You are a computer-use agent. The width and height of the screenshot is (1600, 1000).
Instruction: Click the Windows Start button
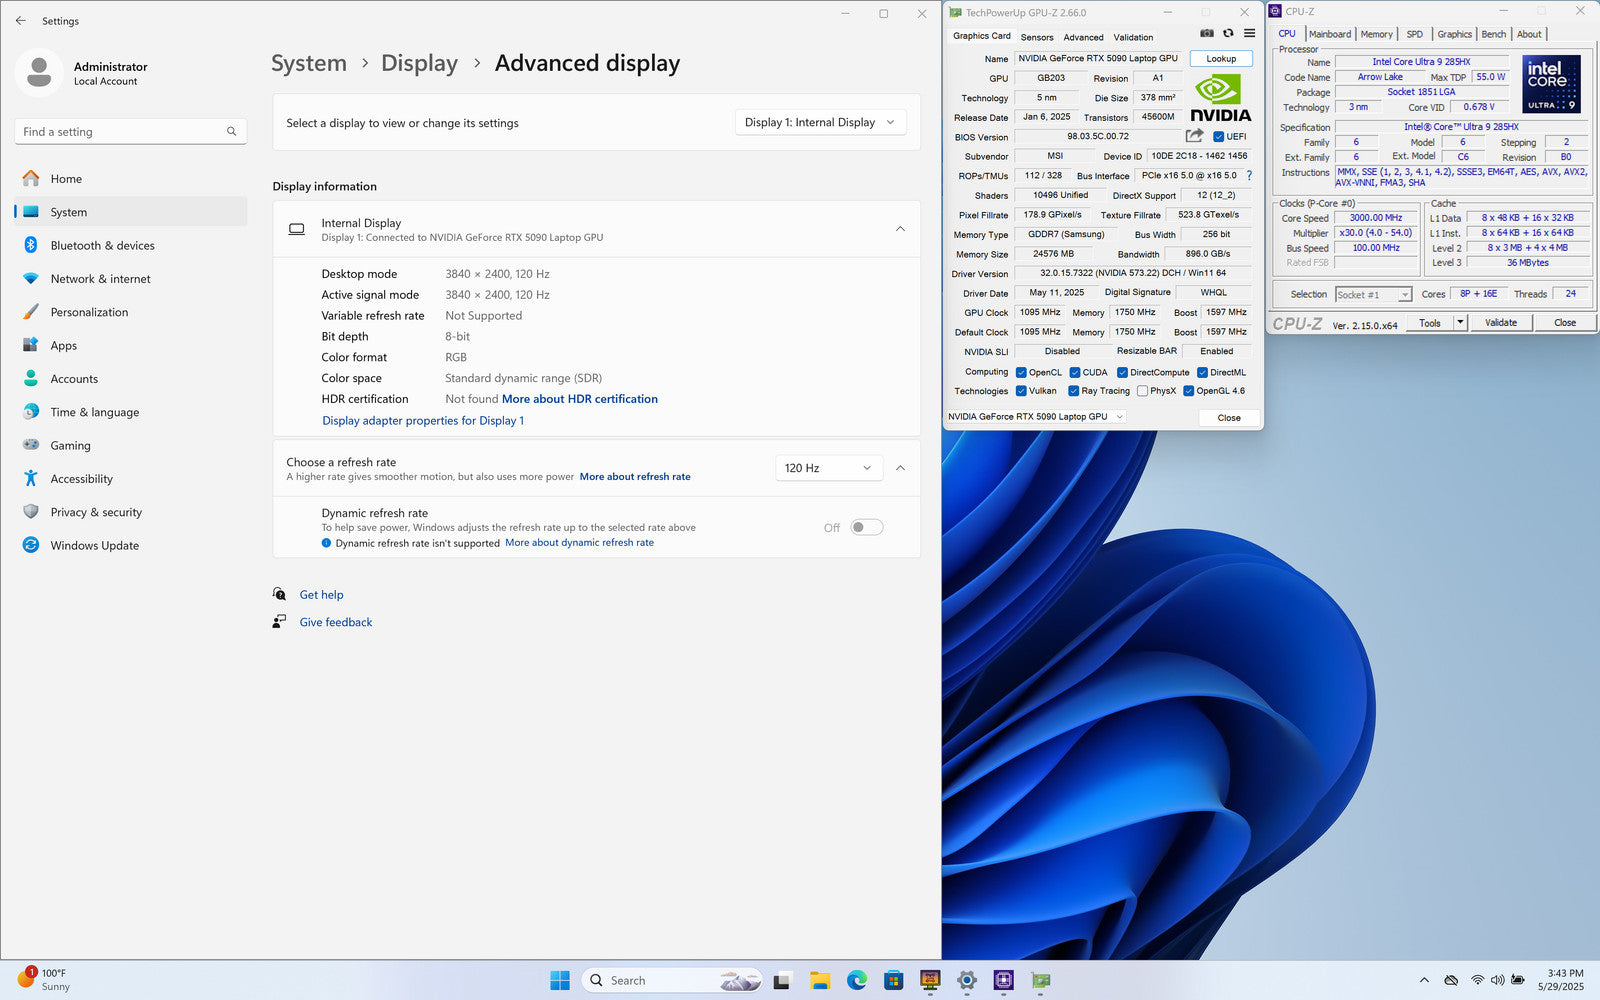[x=560, y=980]
